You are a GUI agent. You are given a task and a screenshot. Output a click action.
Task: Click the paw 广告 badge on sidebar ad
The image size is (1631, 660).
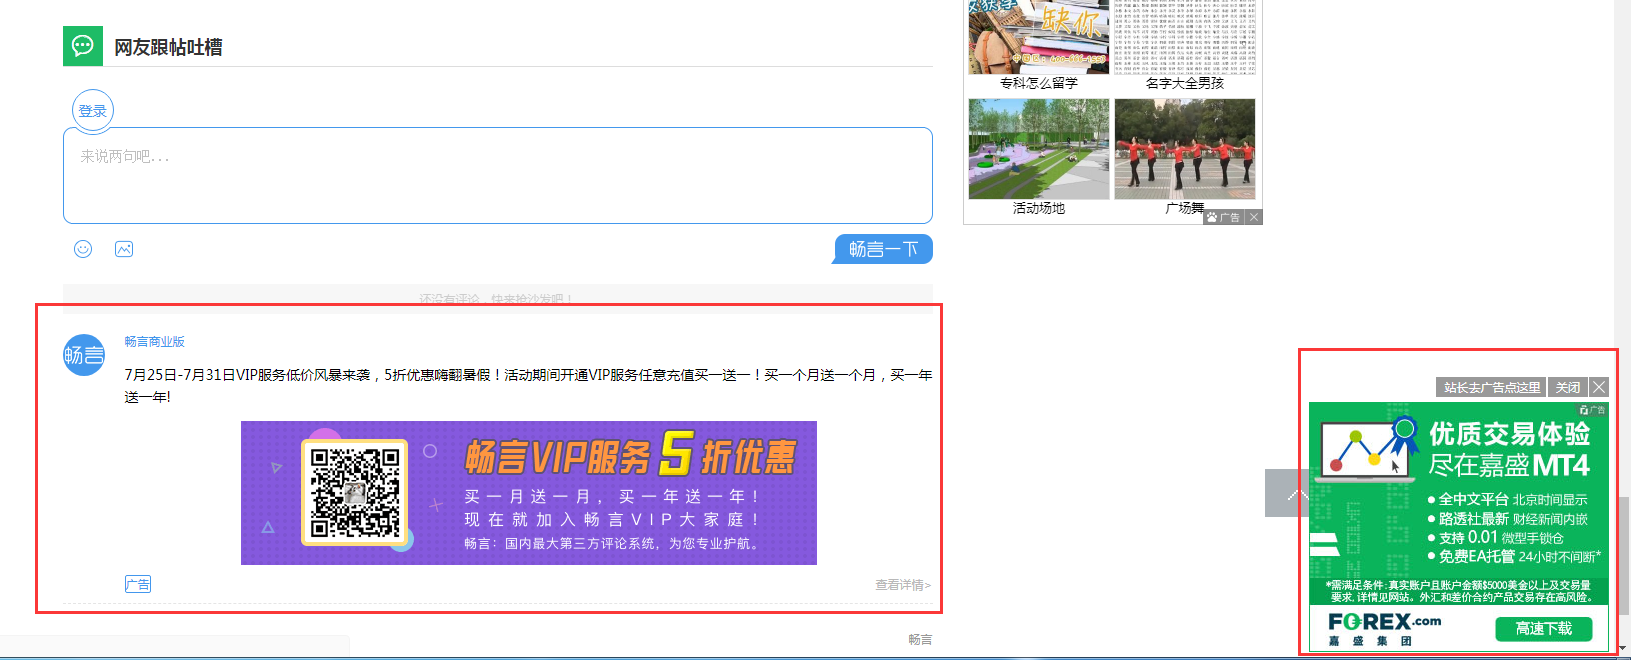click(1224, 217)
